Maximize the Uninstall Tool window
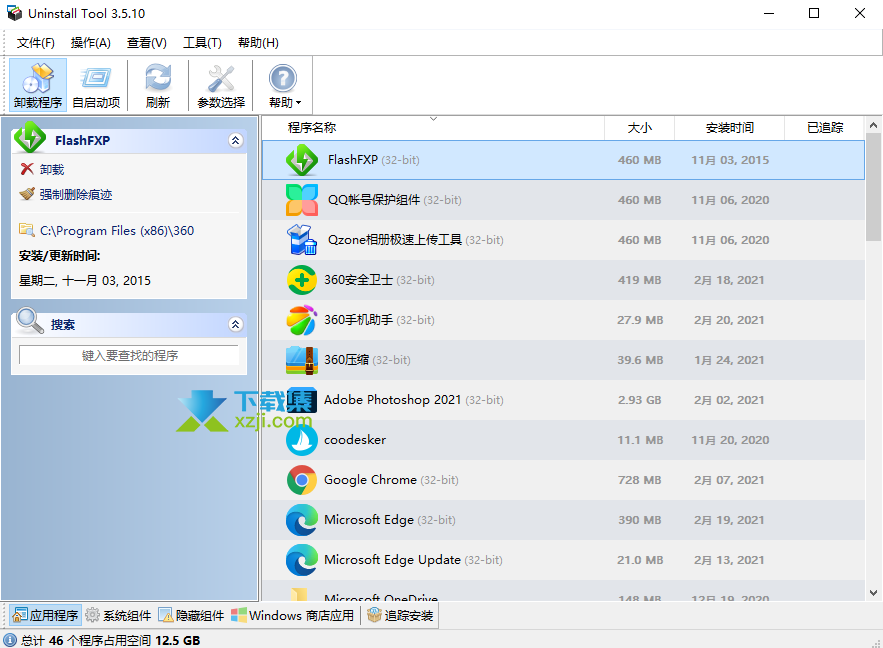Viewport: 883px width, 648px height. tap(814, 13)
